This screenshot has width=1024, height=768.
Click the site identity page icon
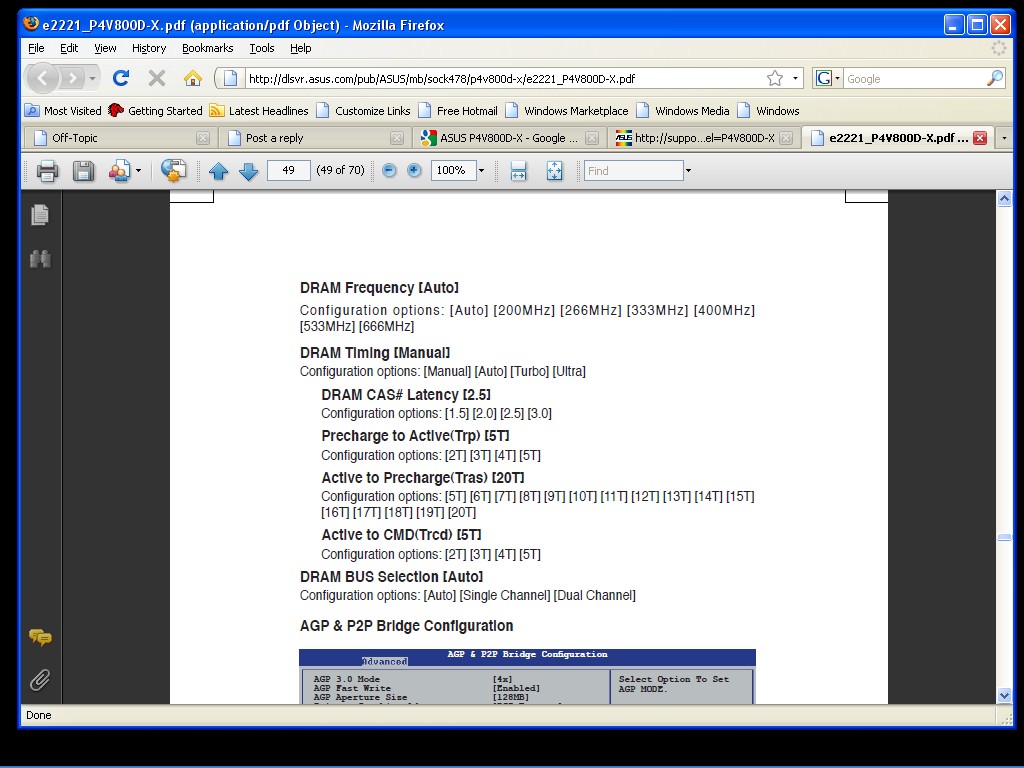tap(230, 78)
